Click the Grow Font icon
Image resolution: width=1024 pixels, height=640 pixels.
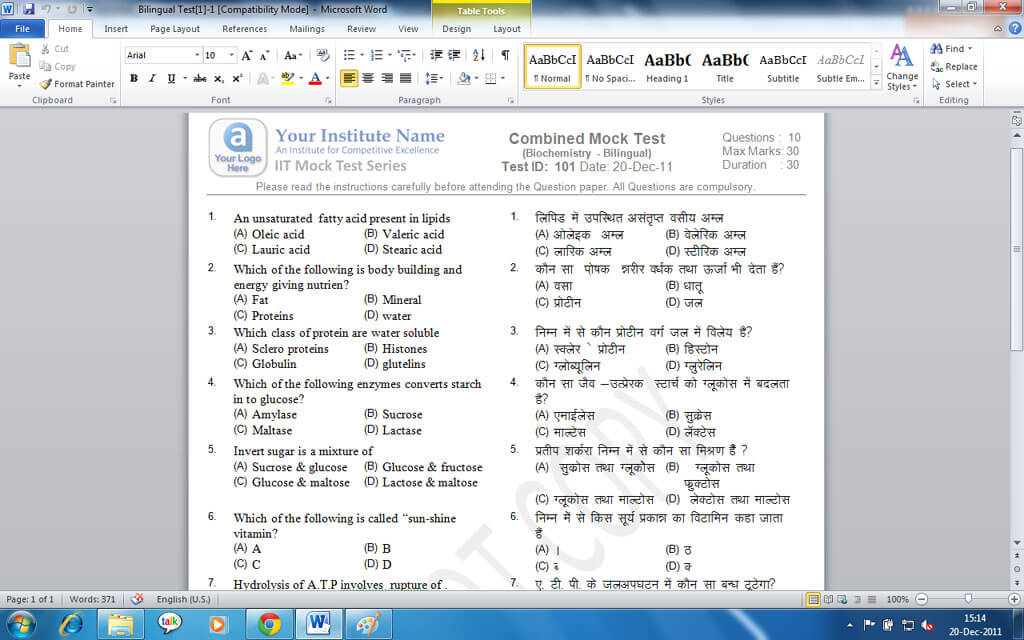click(247, 56)
